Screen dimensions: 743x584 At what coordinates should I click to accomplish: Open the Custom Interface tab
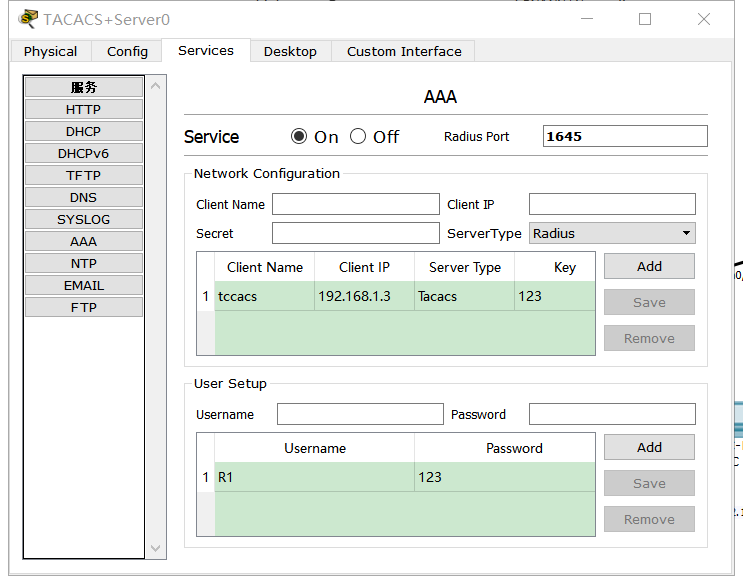point(404,51)
